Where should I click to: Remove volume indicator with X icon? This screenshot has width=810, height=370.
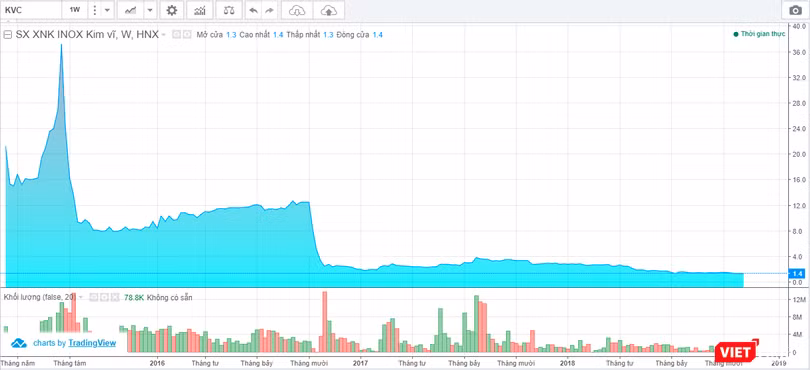pos(115,298)
